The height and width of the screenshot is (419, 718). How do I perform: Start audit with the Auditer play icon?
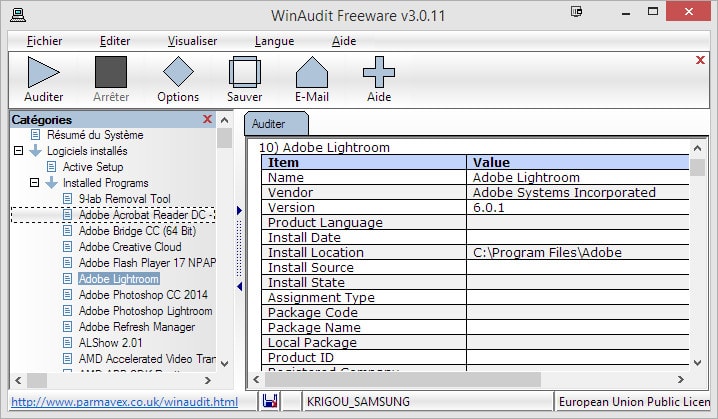(x=44, y=71)
